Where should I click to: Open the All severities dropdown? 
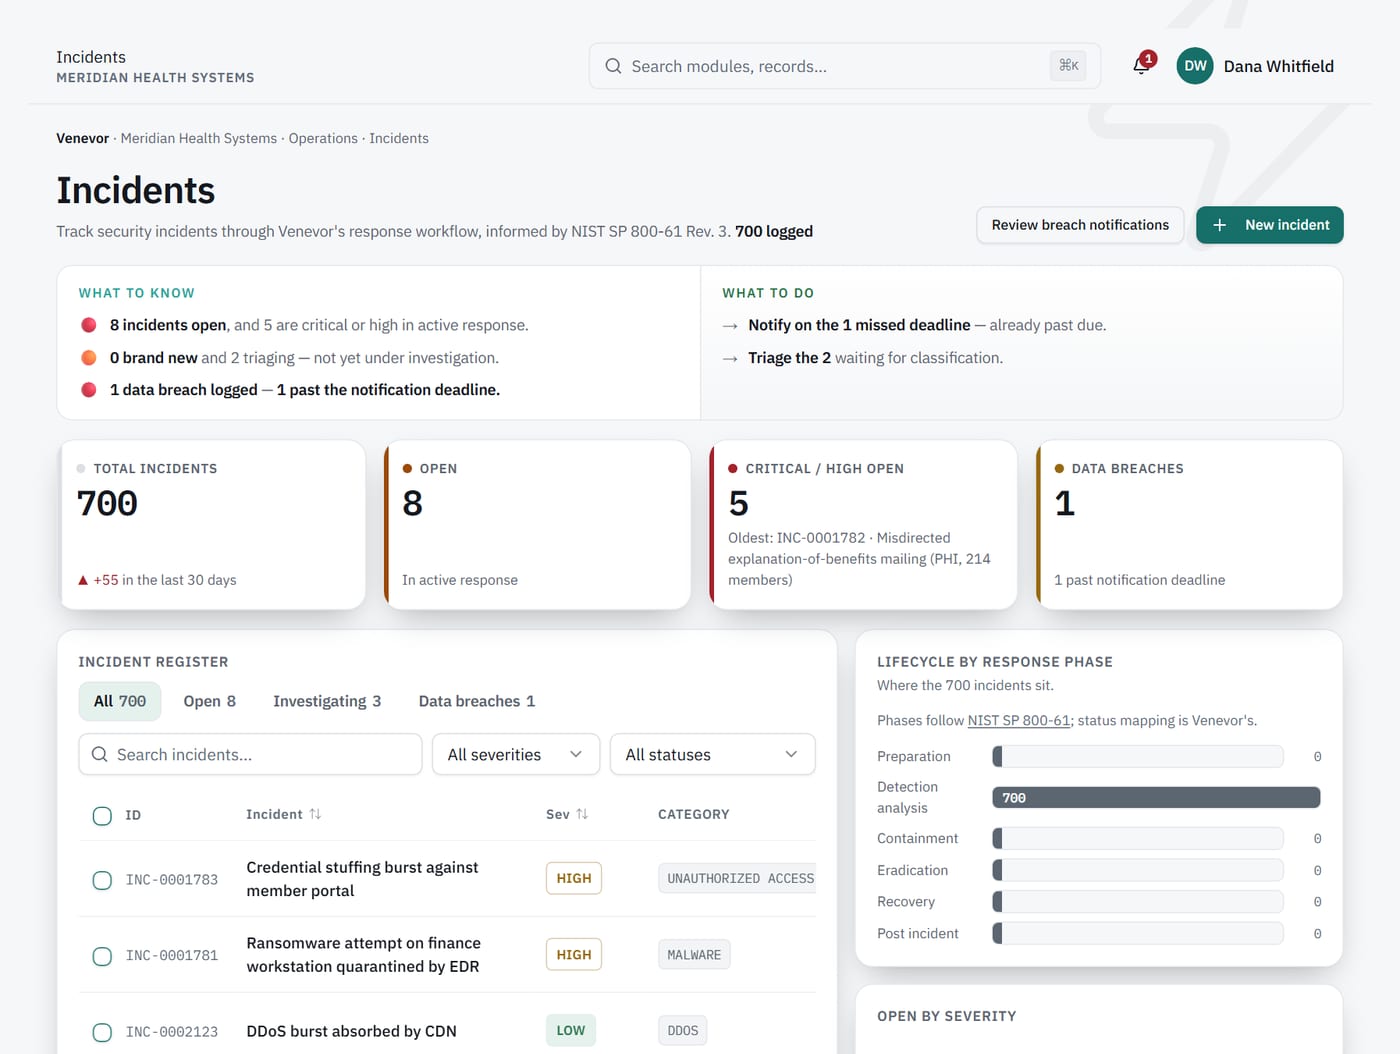516,754
